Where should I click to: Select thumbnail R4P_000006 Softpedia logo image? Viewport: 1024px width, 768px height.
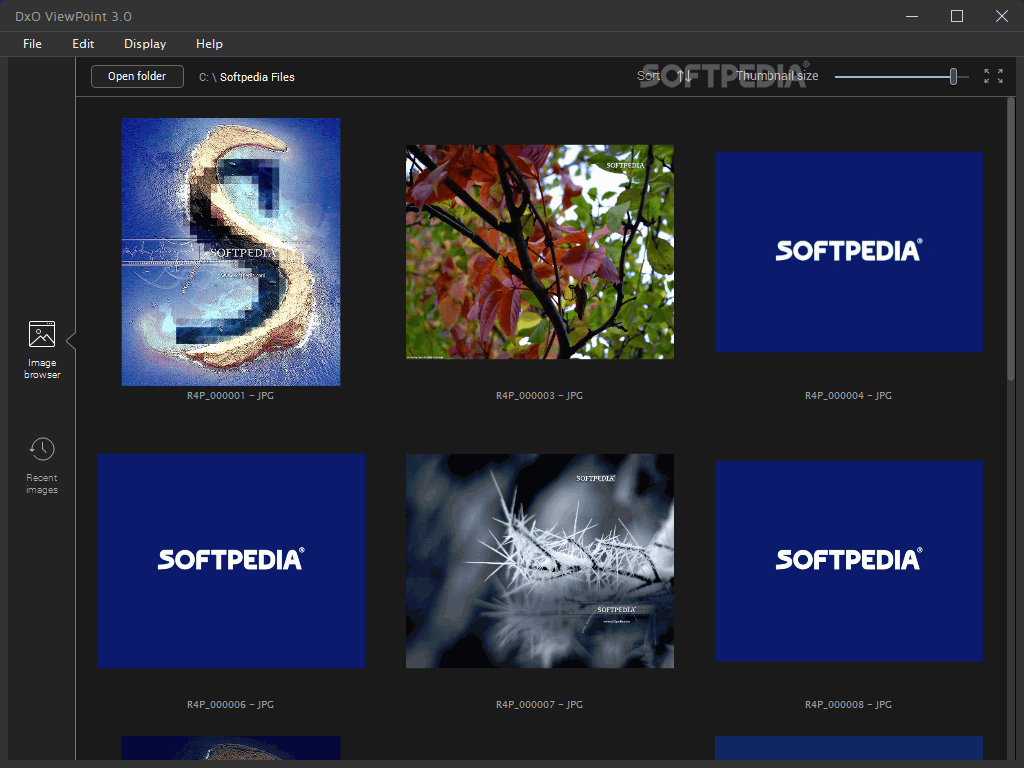click(231, 560)
